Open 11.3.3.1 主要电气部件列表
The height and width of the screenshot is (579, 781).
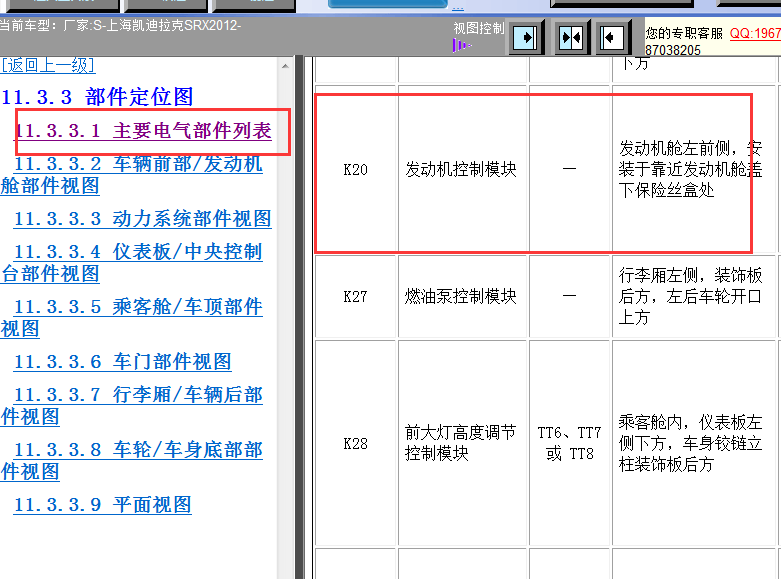(143, 131)
